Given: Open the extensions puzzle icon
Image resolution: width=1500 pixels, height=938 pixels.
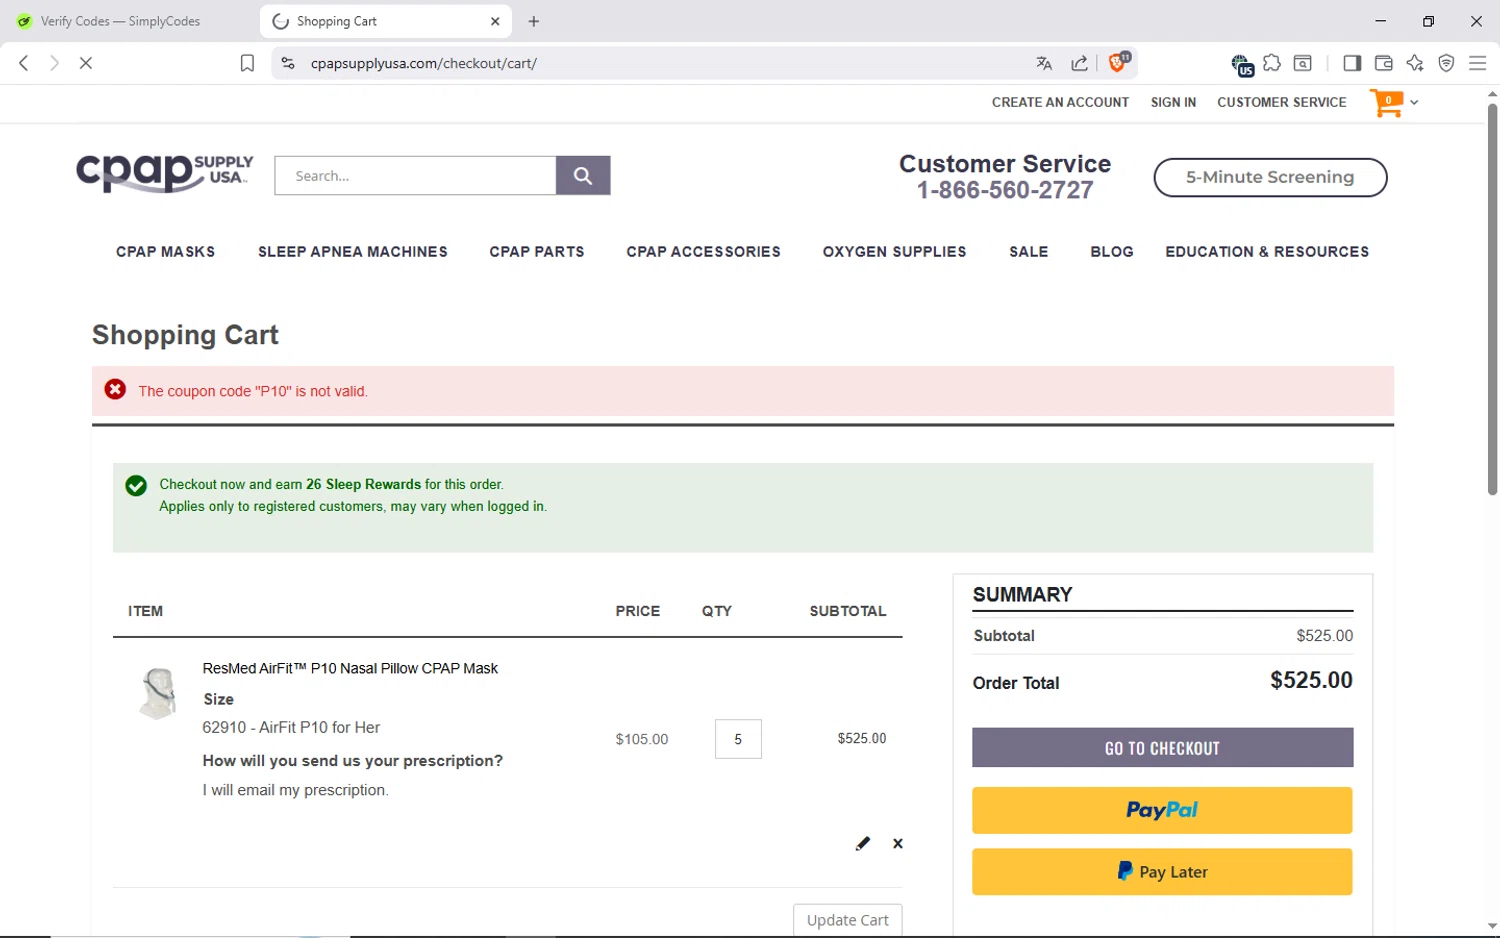Looking at the screenshot, I should [x=1272, y=63].
